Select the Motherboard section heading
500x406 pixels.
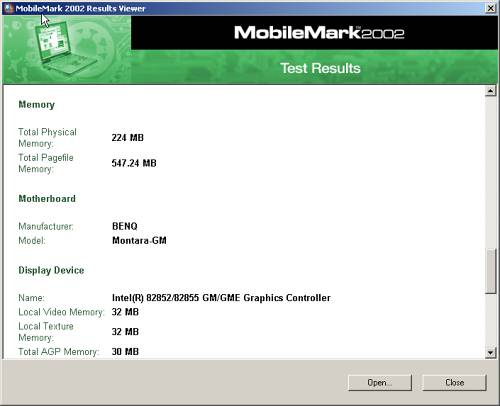(47, 199)
